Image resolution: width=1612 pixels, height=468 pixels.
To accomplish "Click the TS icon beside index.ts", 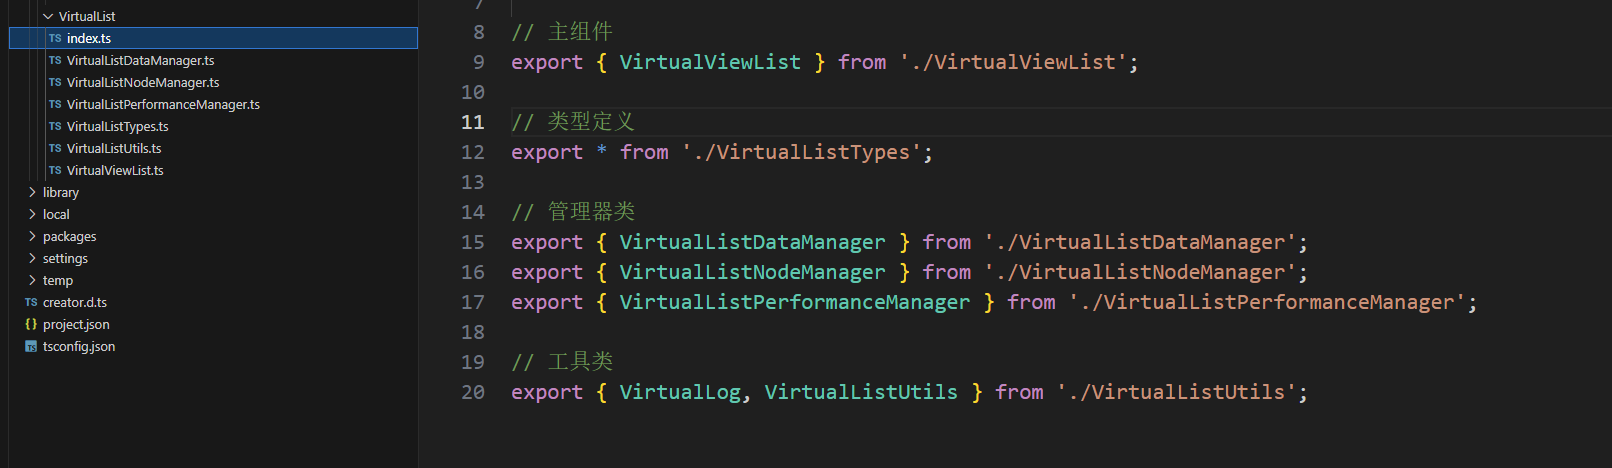I will (x=55, y=38).
